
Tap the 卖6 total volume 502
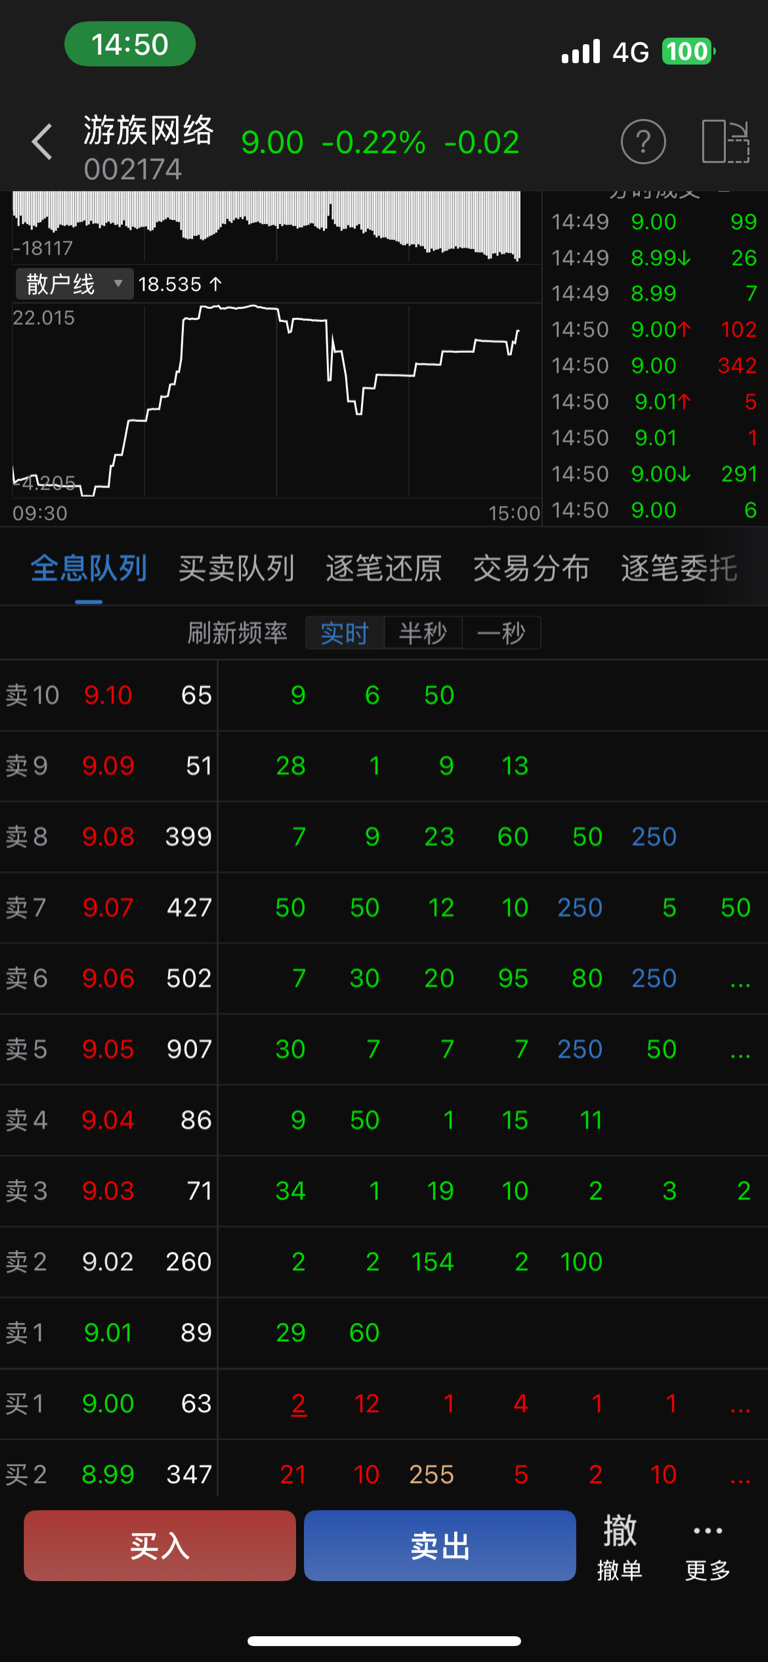(189, 978)
